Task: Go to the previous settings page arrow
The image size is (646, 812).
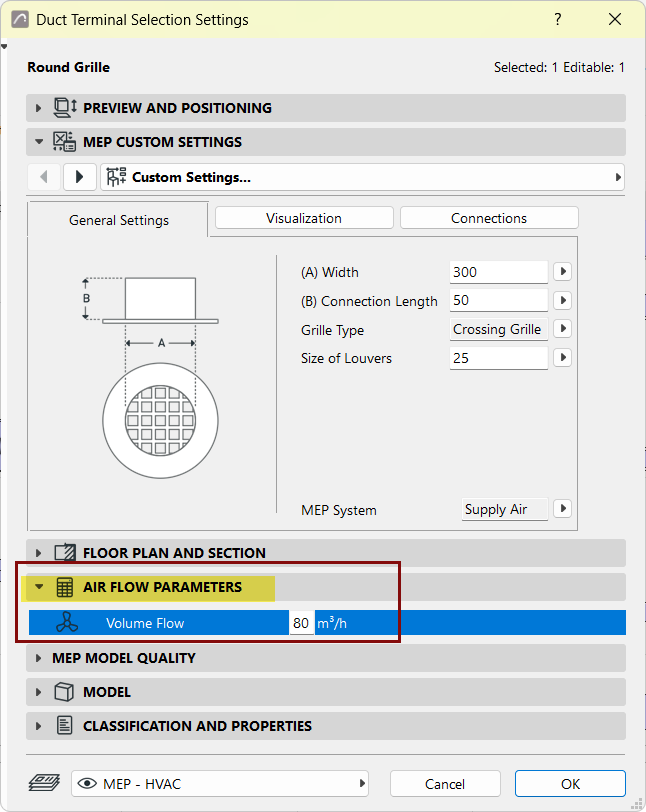Action: tap(44, 177)
